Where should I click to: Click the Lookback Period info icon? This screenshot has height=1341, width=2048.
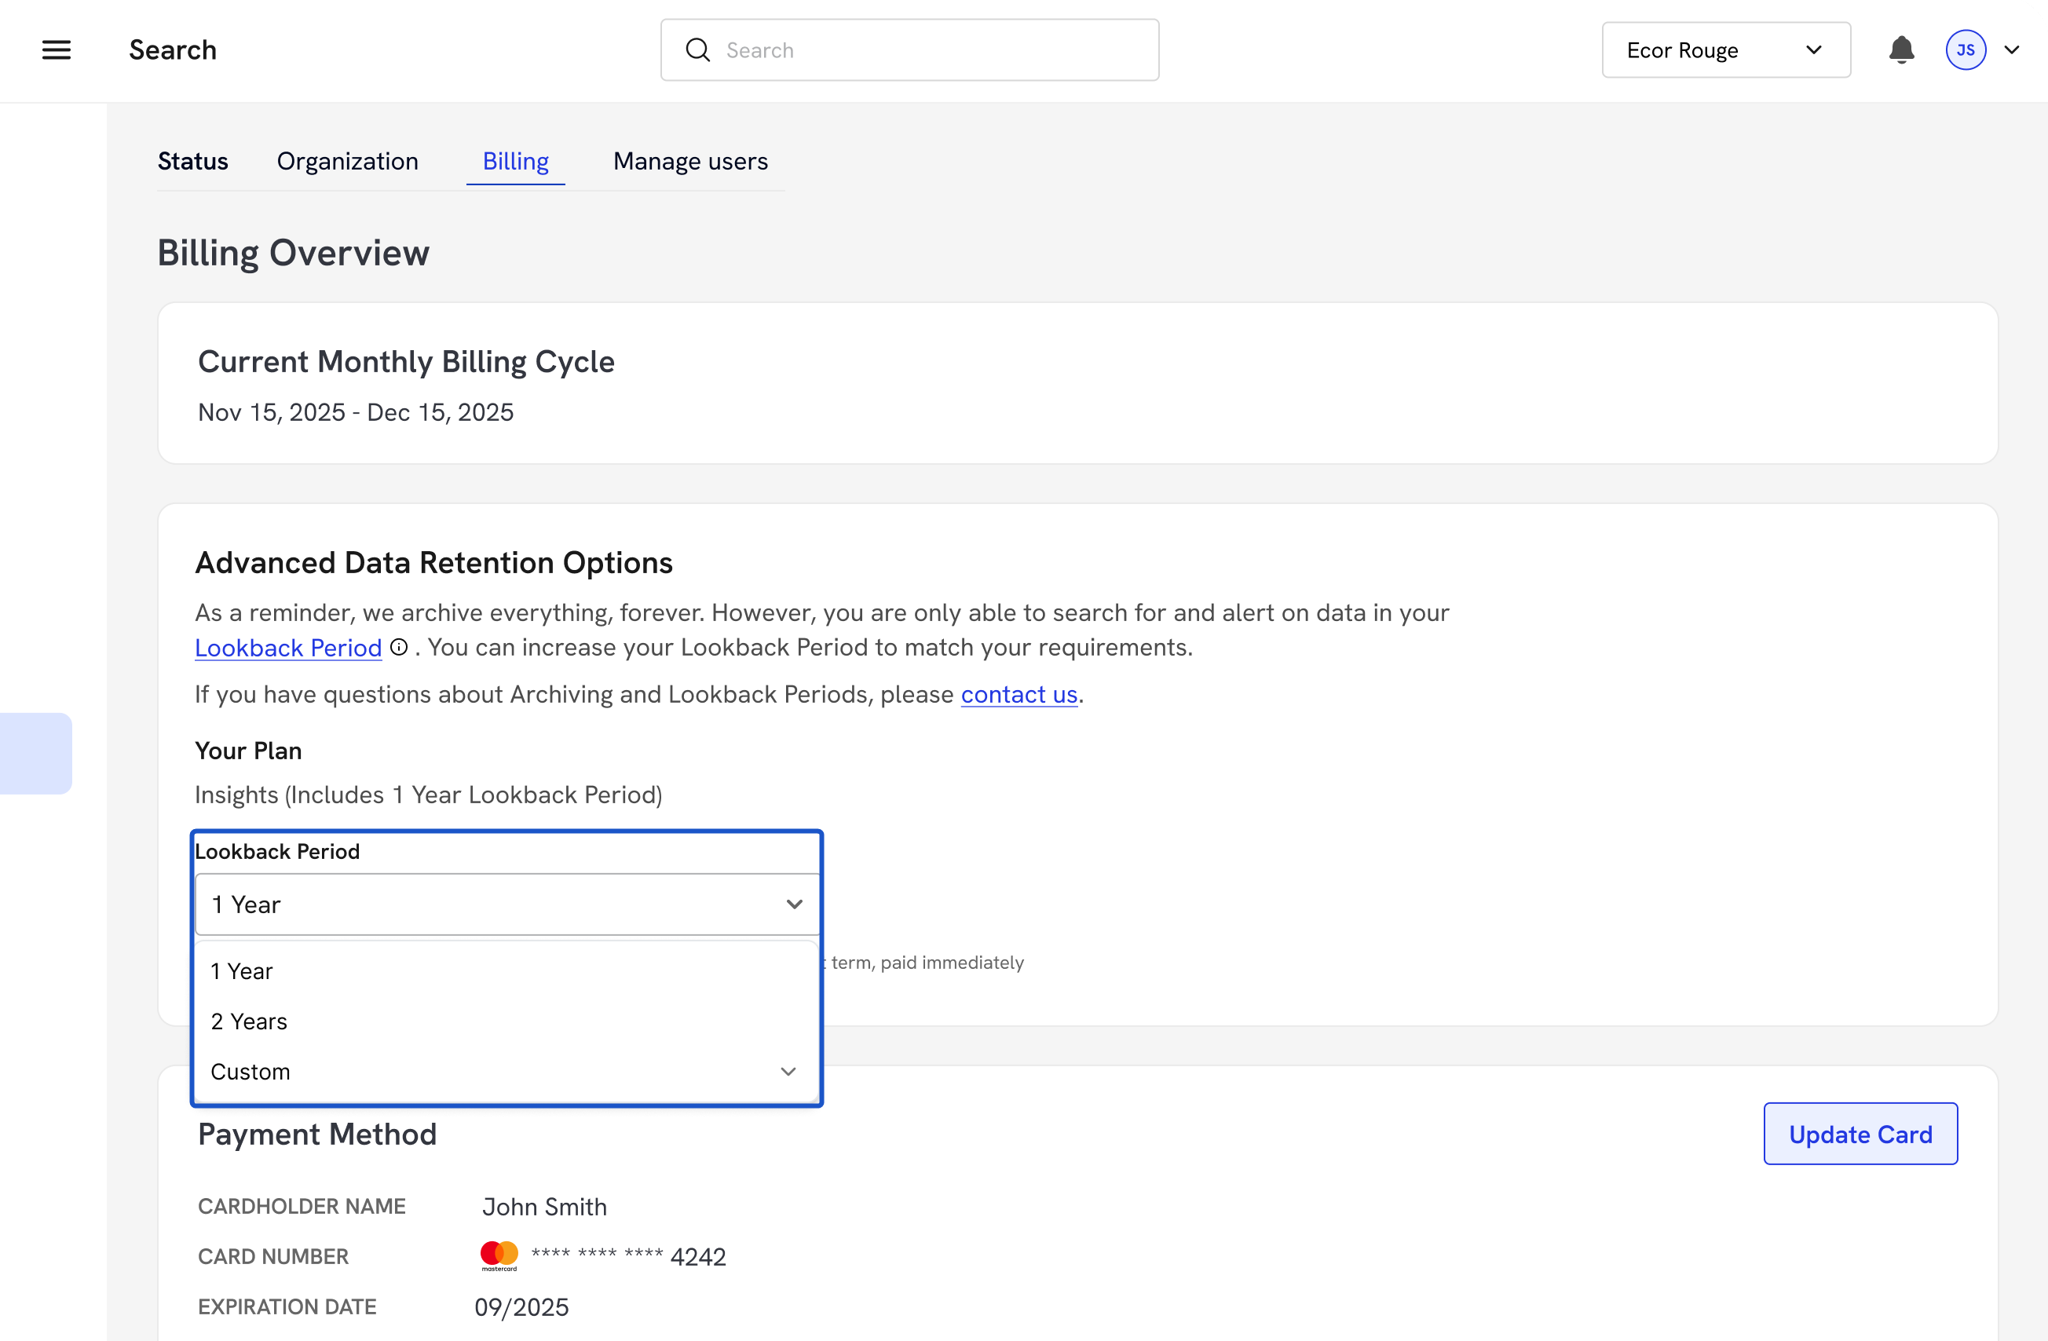click(x=399, y=647)
